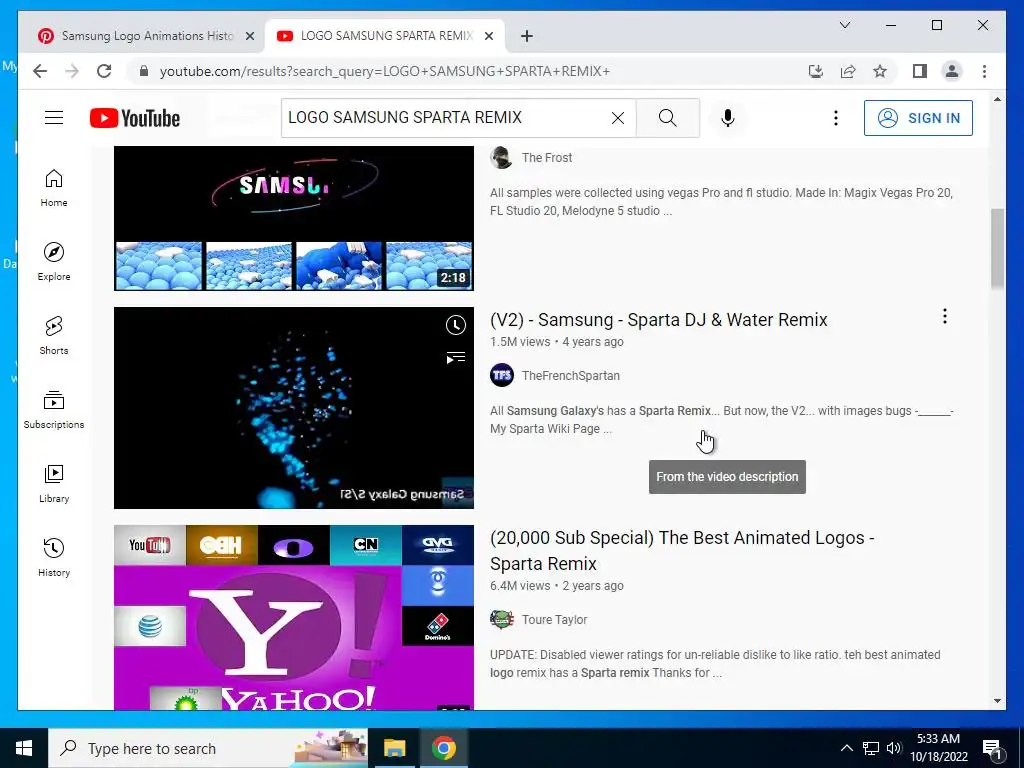Open YouTube settings three-dot menu
Screen dimensions: 1024x768
835,118
